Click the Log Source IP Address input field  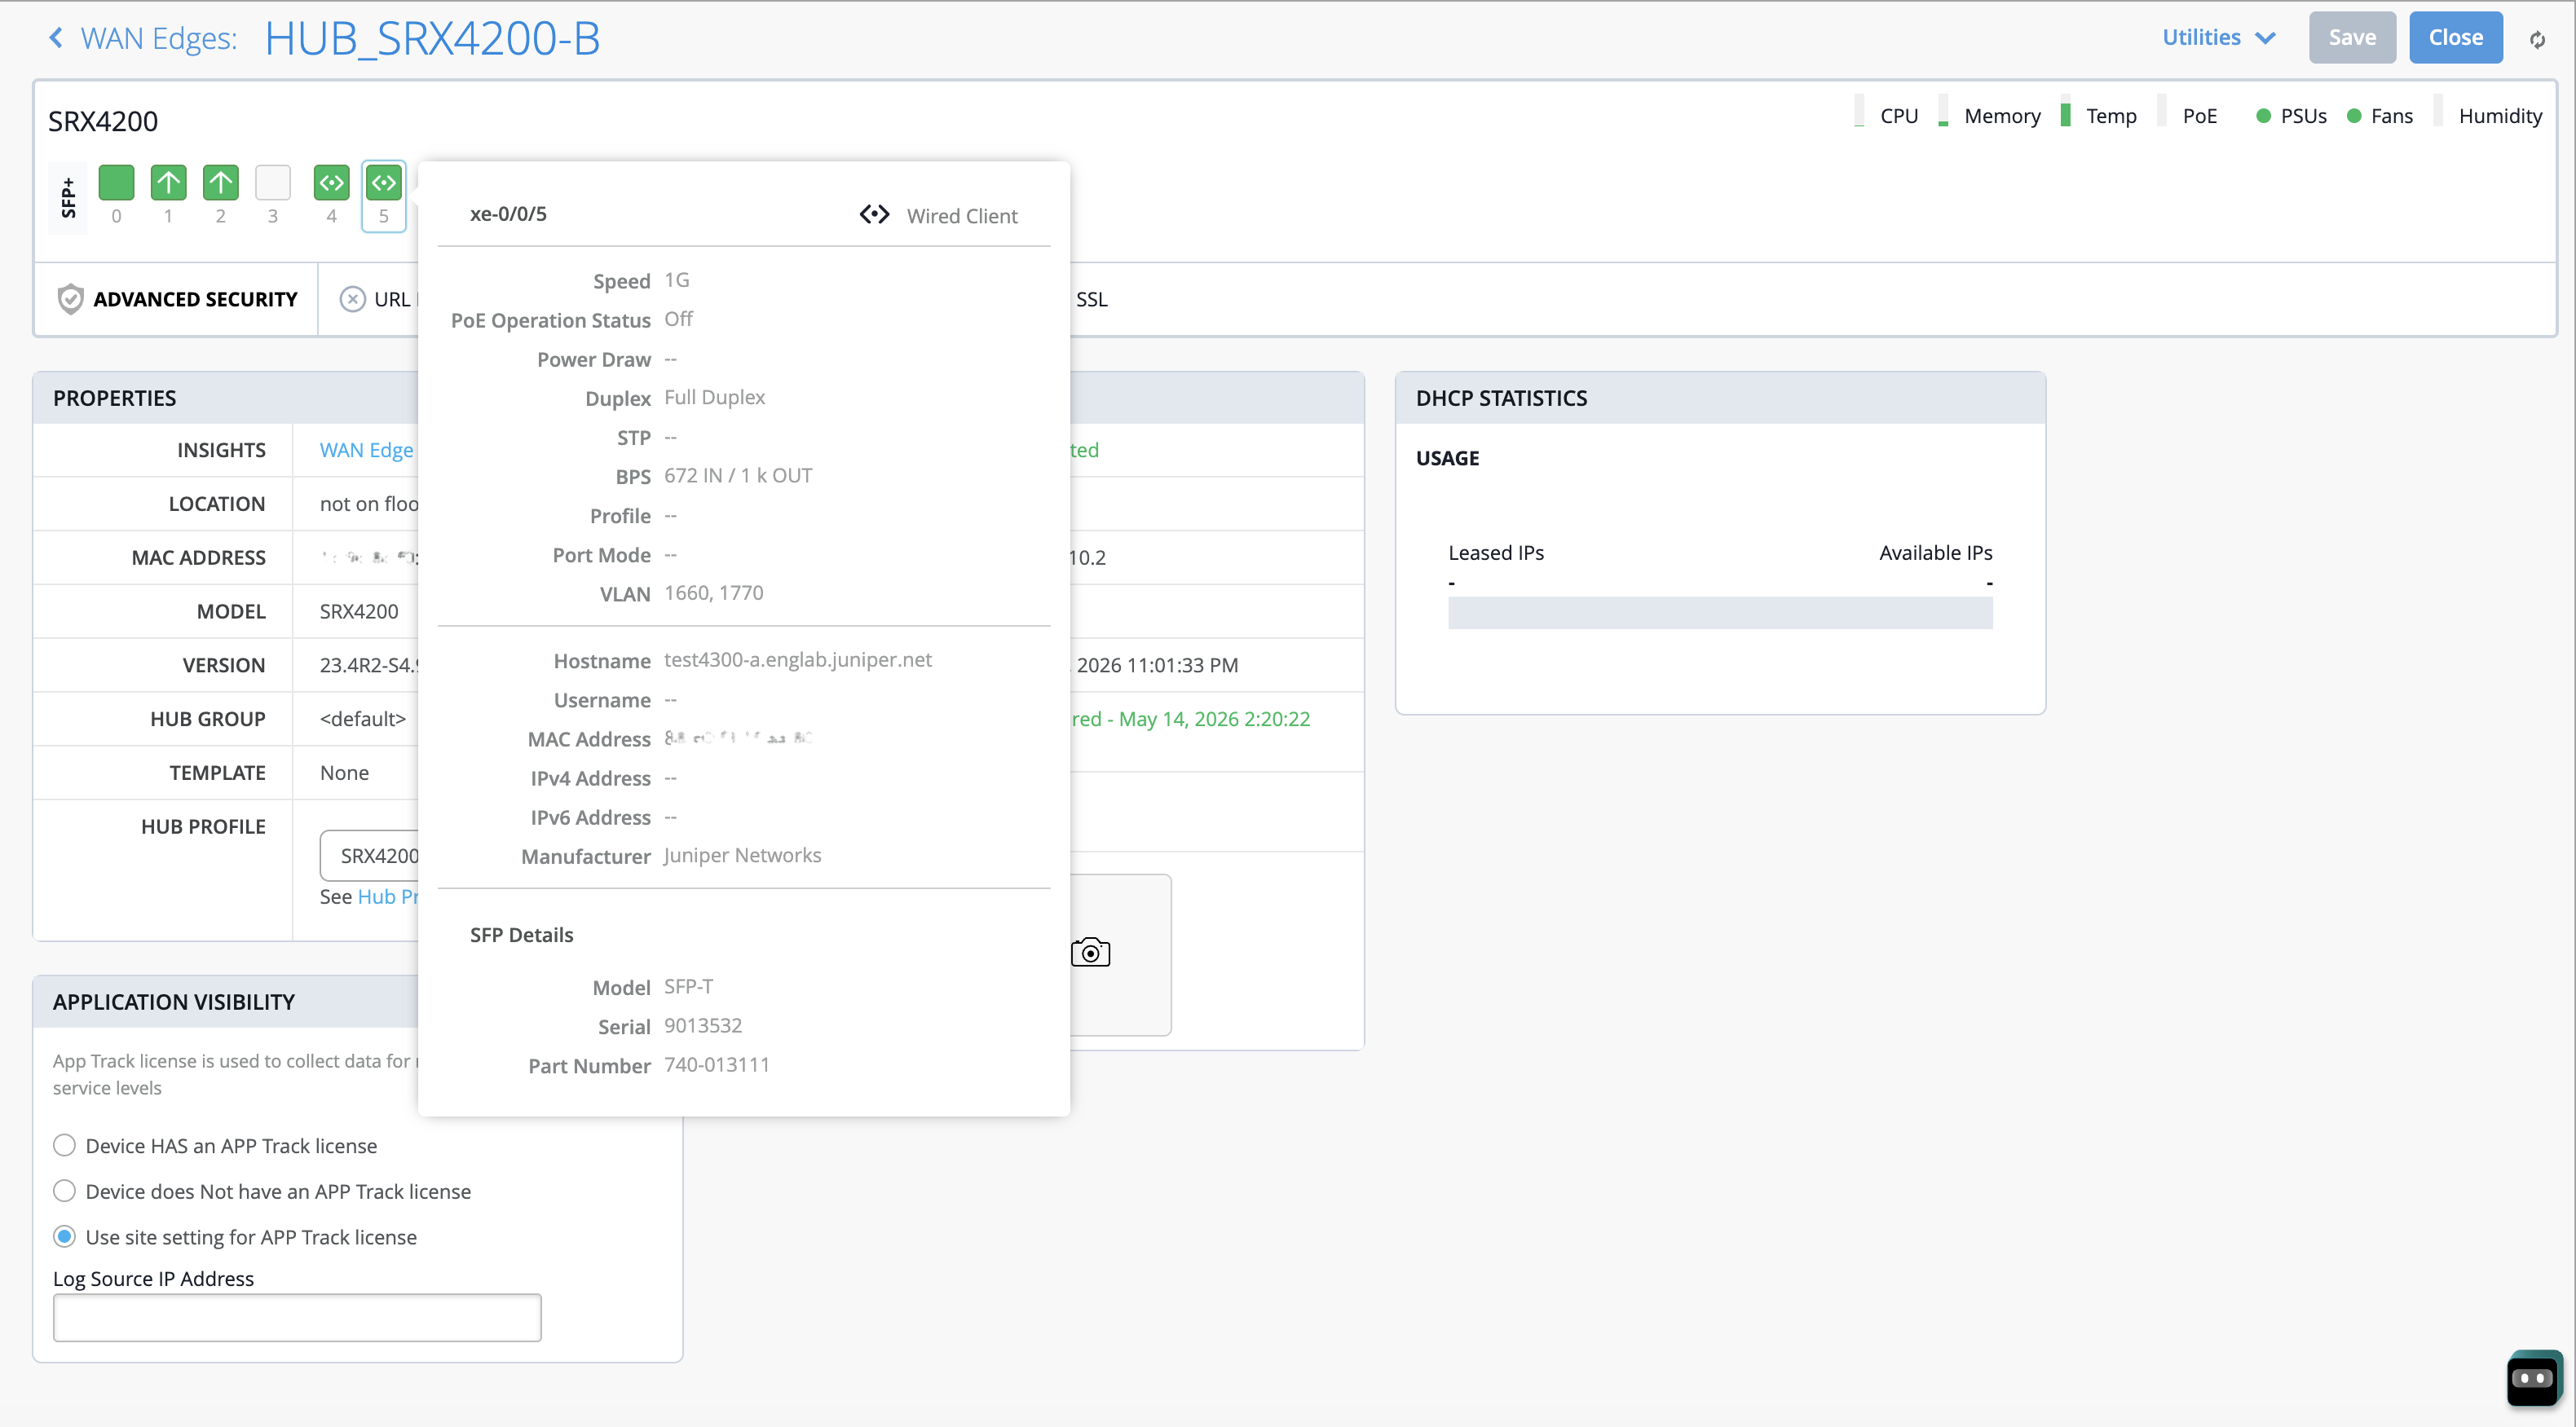tap(297, 1317)
